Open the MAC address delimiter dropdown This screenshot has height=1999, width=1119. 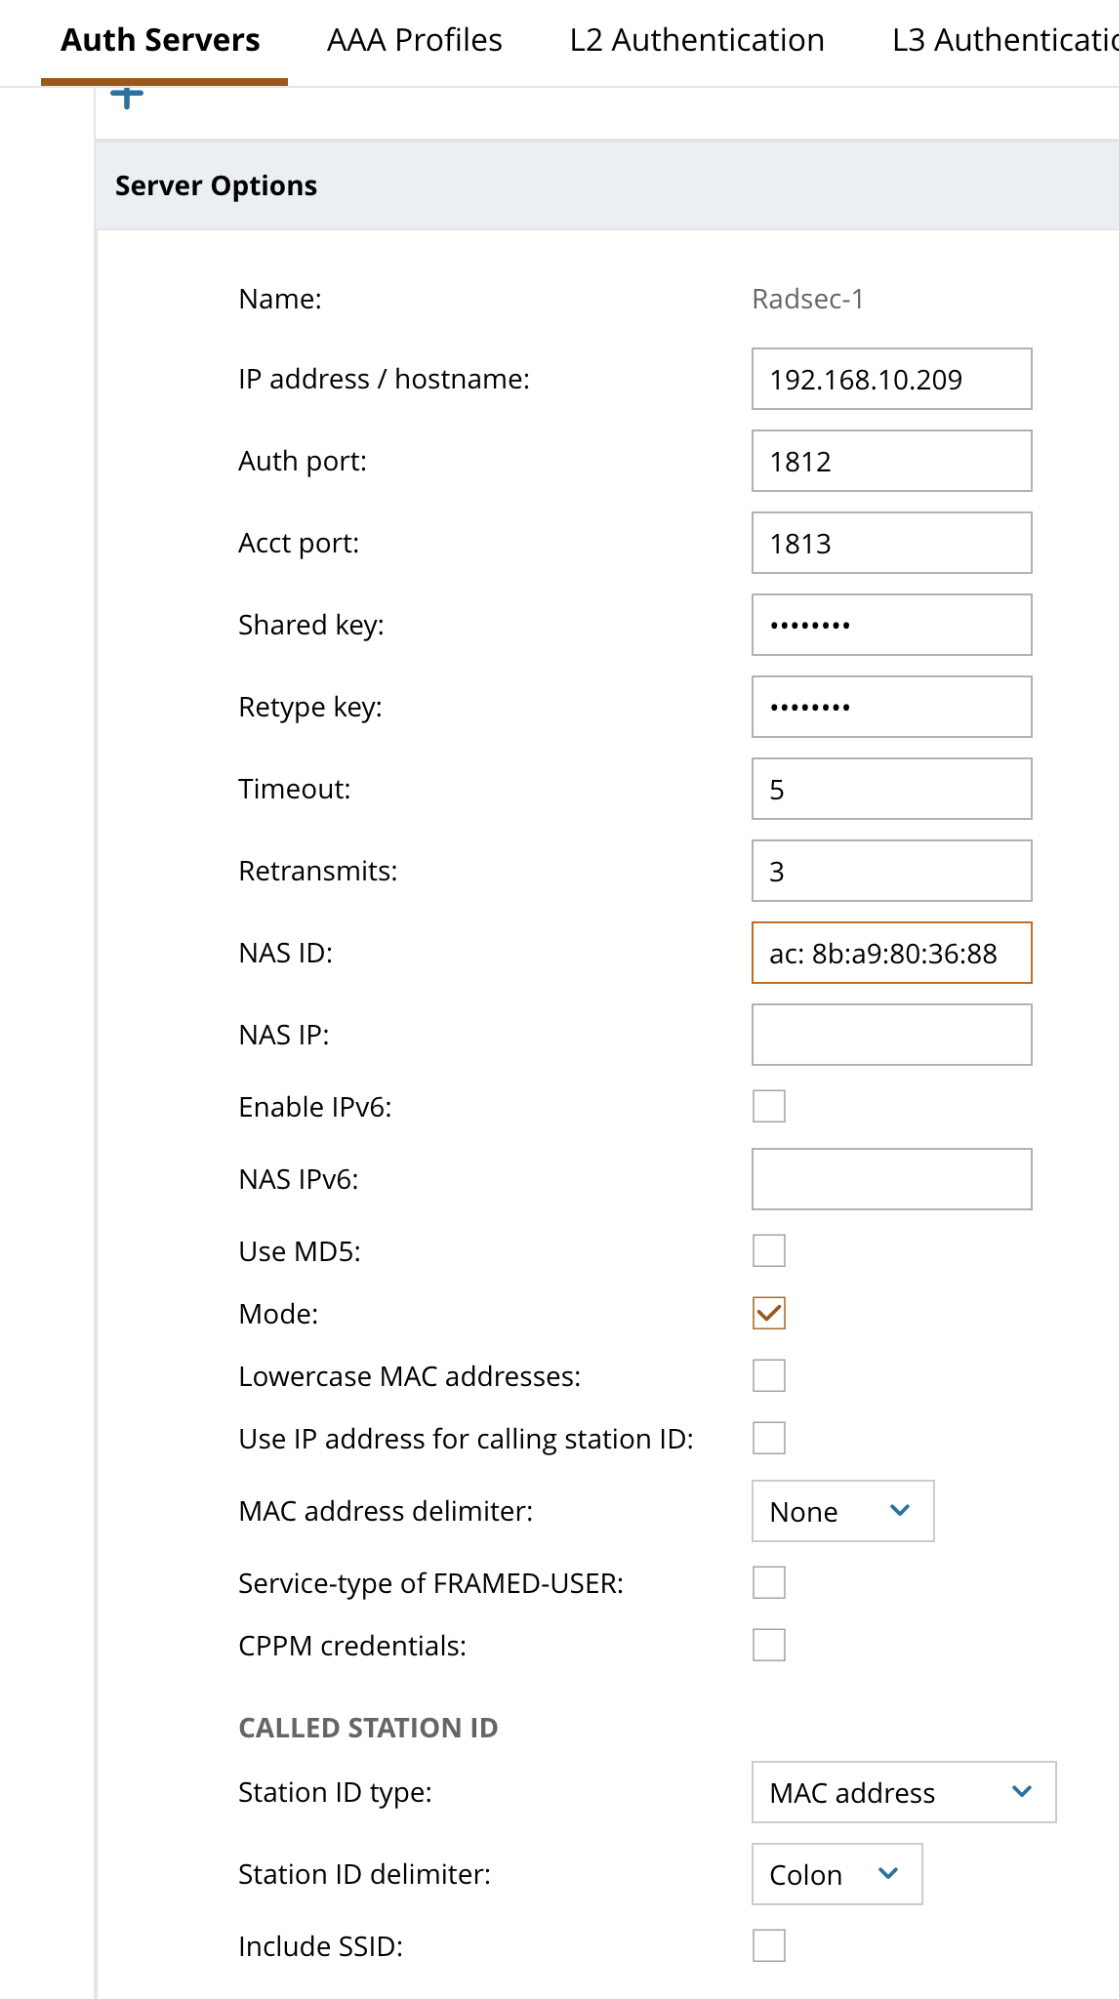[x=842, y=1511]
